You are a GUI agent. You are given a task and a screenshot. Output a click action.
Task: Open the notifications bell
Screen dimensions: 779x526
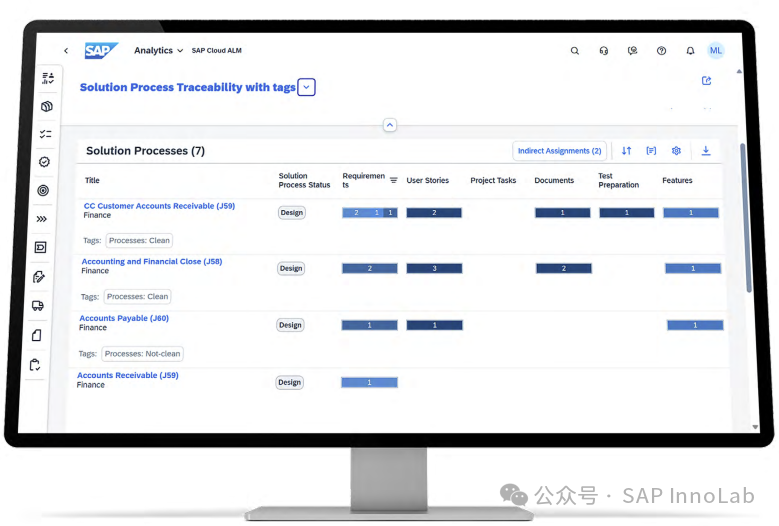690,51
